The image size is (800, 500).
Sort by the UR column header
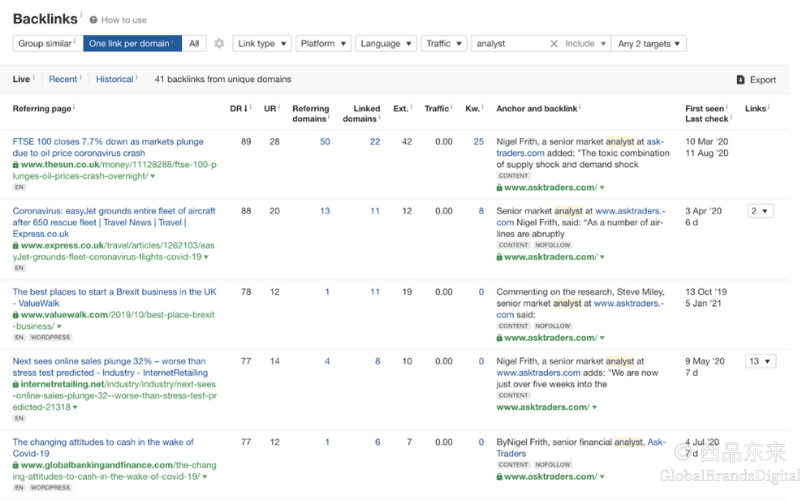[270, 108]
